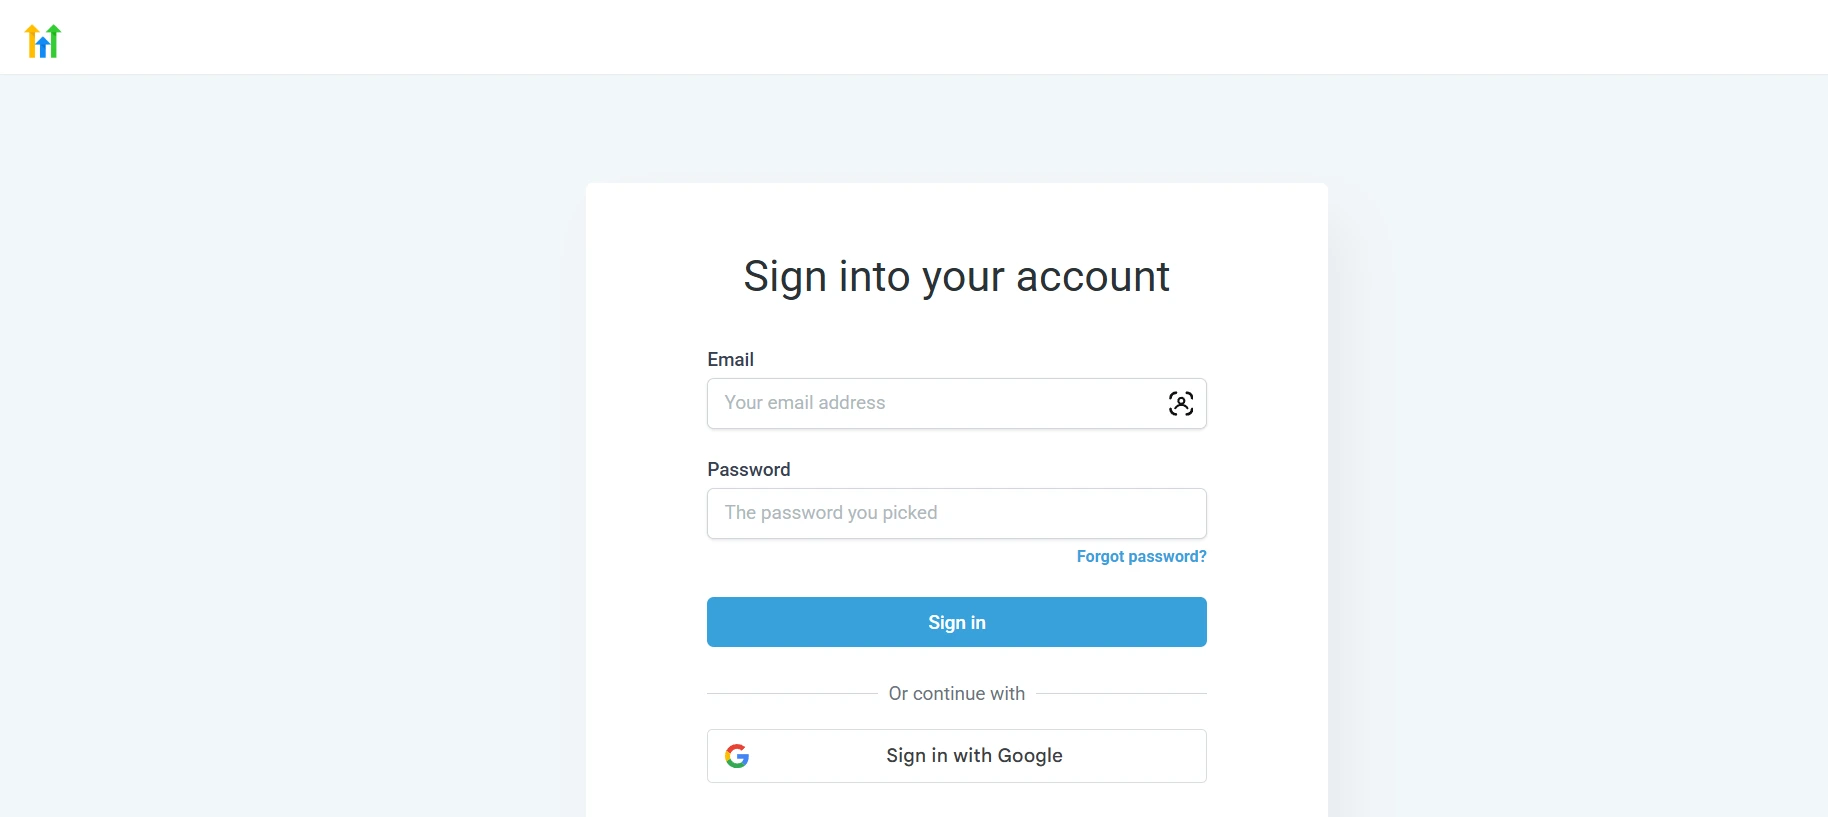This screenshot has height=817, width=1828.
Task: Click the divider line right of Or continue with
Action: pyautogui.click(x=1121, y=693)
